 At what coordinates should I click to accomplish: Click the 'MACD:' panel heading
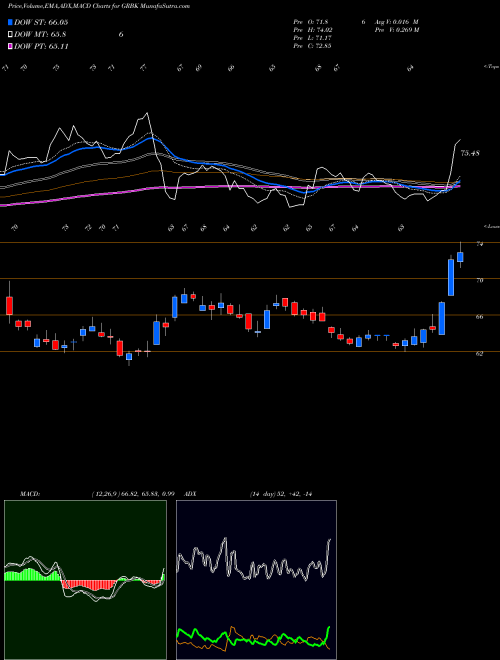point(30,494)
